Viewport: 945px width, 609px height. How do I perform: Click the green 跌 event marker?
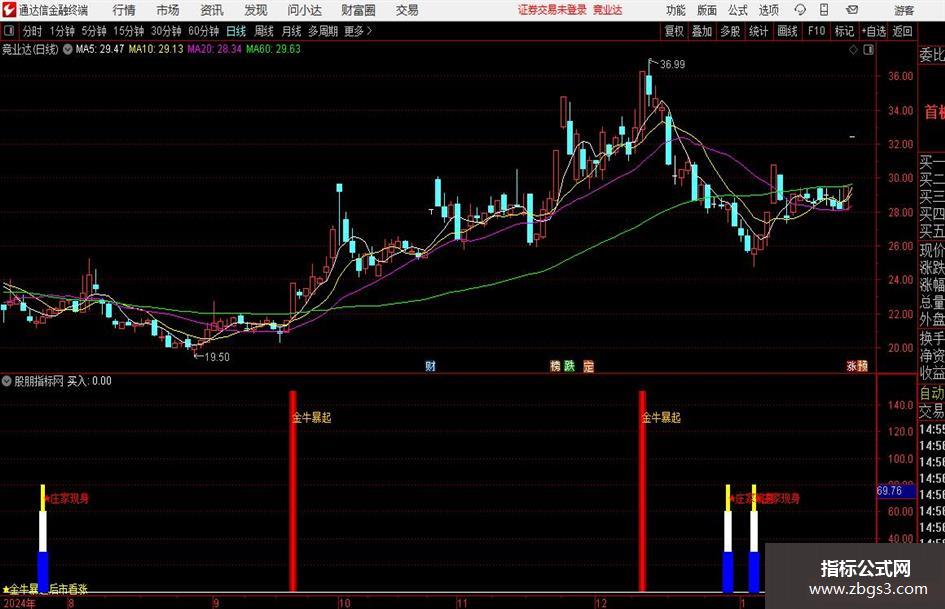coord(570,366)
